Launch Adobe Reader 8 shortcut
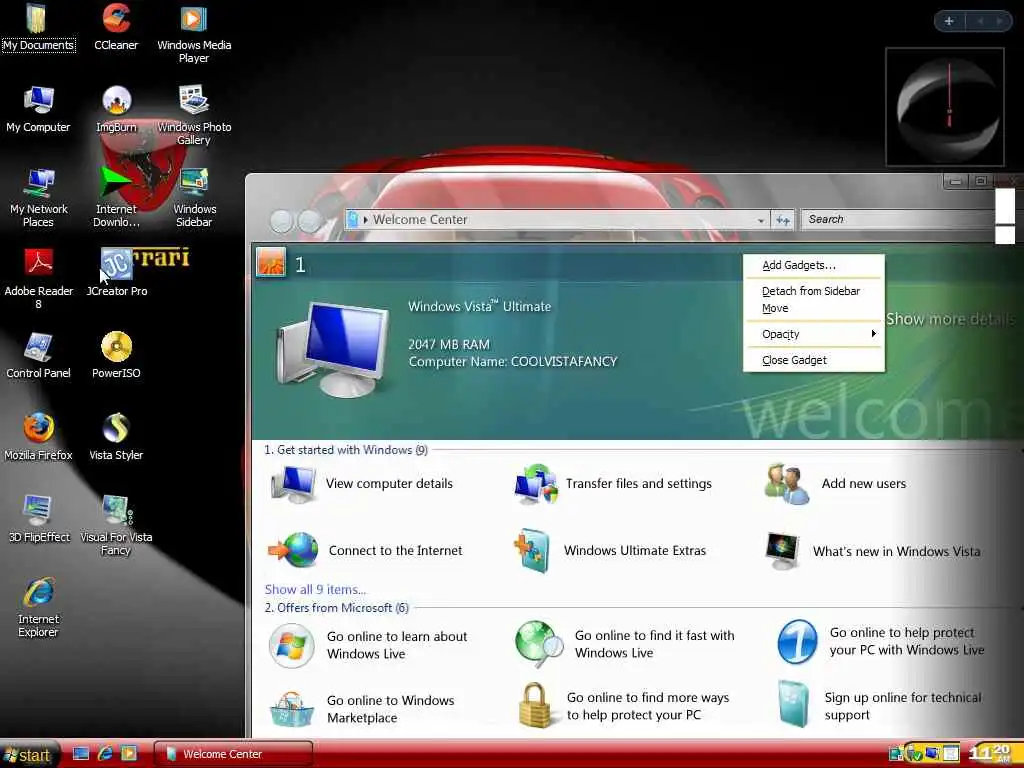Viewport: 1024px width, 768px height. pos(38,279)
